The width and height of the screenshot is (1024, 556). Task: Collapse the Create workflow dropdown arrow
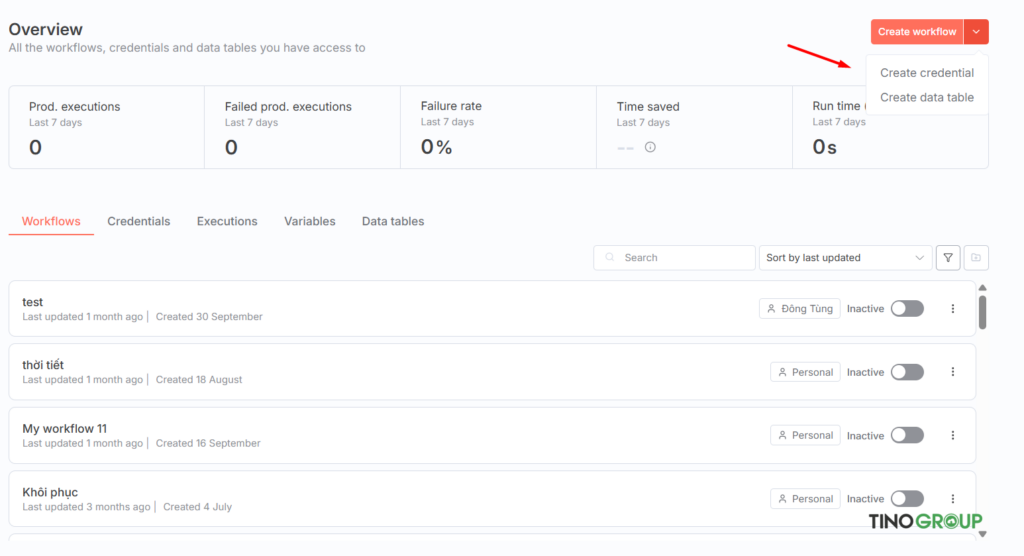coord(976,32)
